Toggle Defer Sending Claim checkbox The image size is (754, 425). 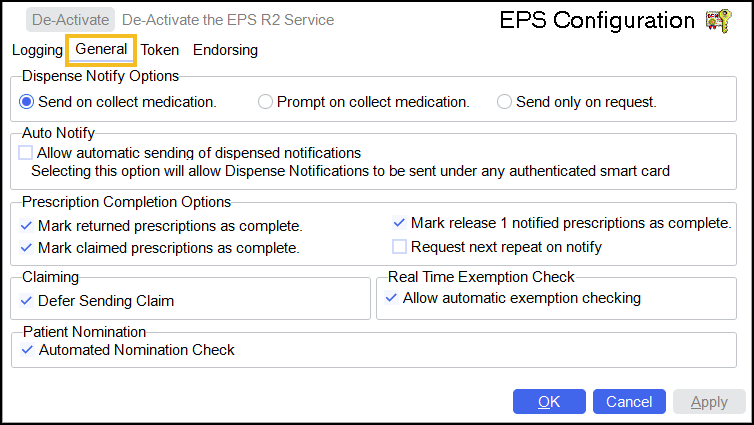27,300
